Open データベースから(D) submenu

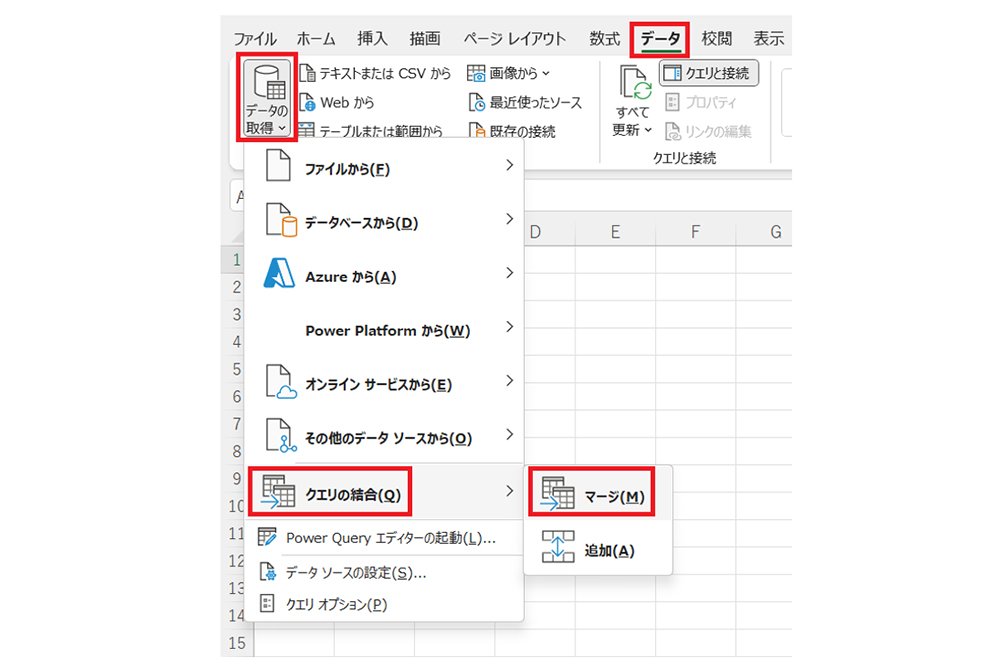pyautogui.click(x=384, y=221)
